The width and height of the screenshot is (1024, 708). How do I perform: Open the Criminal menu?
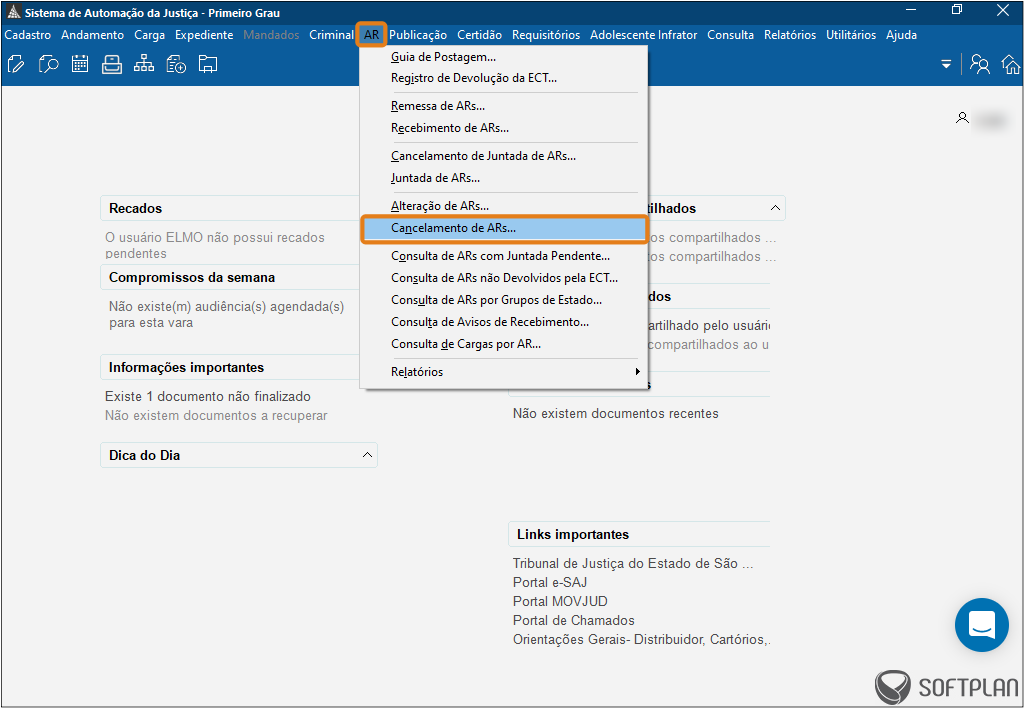331,35
